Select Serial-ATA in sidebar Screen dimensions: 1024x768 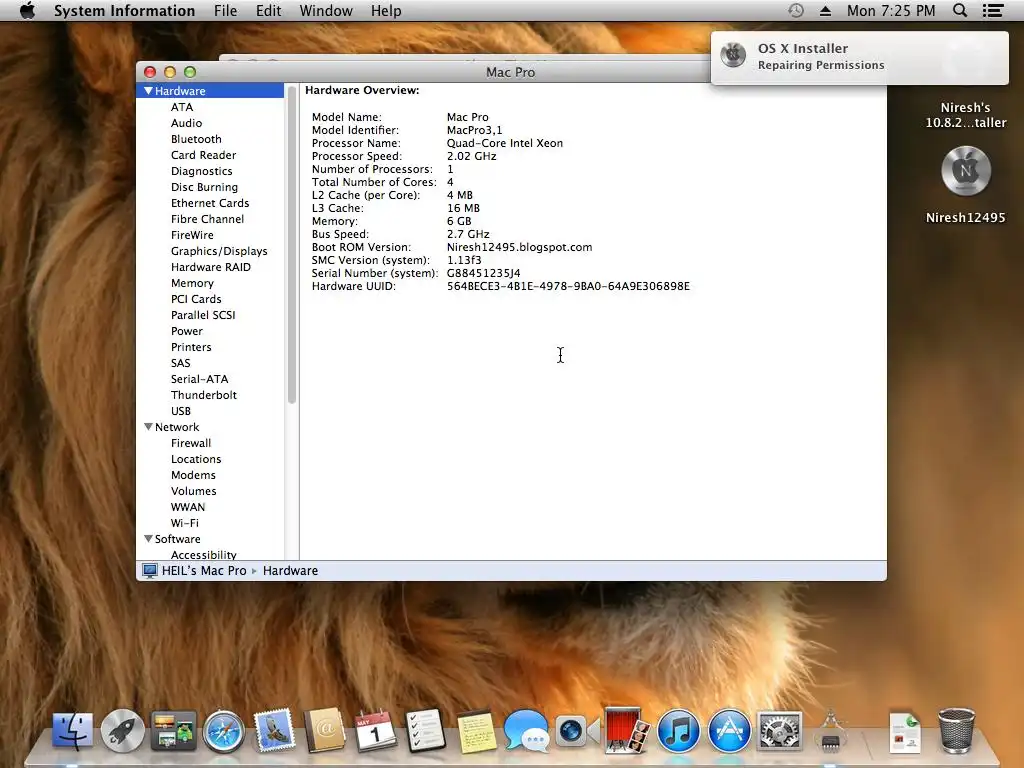click(199, 379)
